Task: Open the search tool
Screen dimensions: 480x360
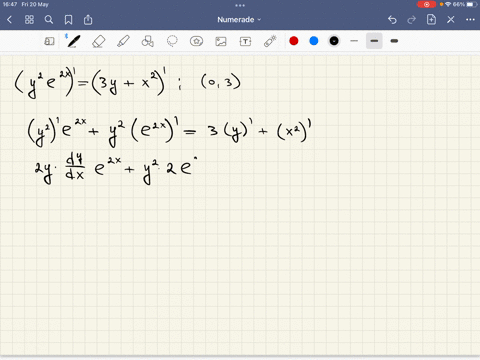Action: pyautogui.click(x=49, y=20)
